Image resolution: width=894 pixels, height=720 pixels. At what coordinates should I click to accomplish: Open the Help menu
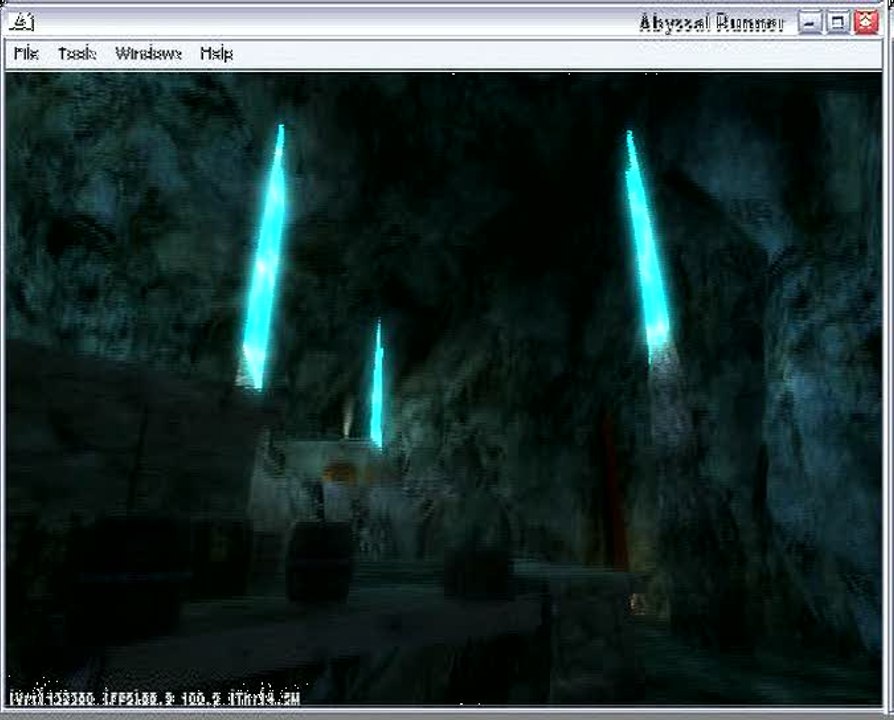[x=217, y=54]
